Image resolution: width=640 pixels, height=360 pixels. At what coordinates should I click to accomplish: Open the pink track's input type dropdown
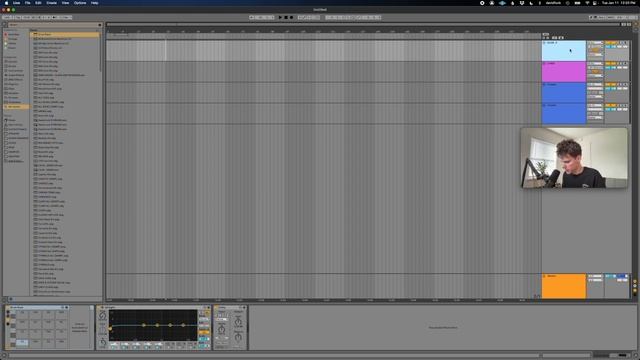coord(595,64)
